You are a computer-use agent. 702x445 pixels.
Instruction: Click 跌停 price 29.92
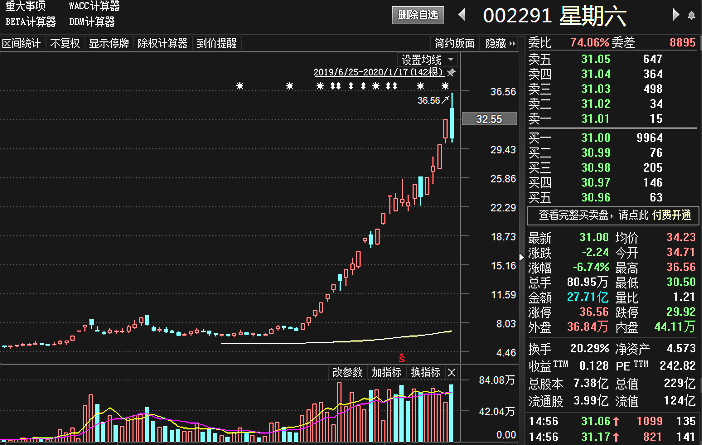pyautogui.click(x=681, y=312)
